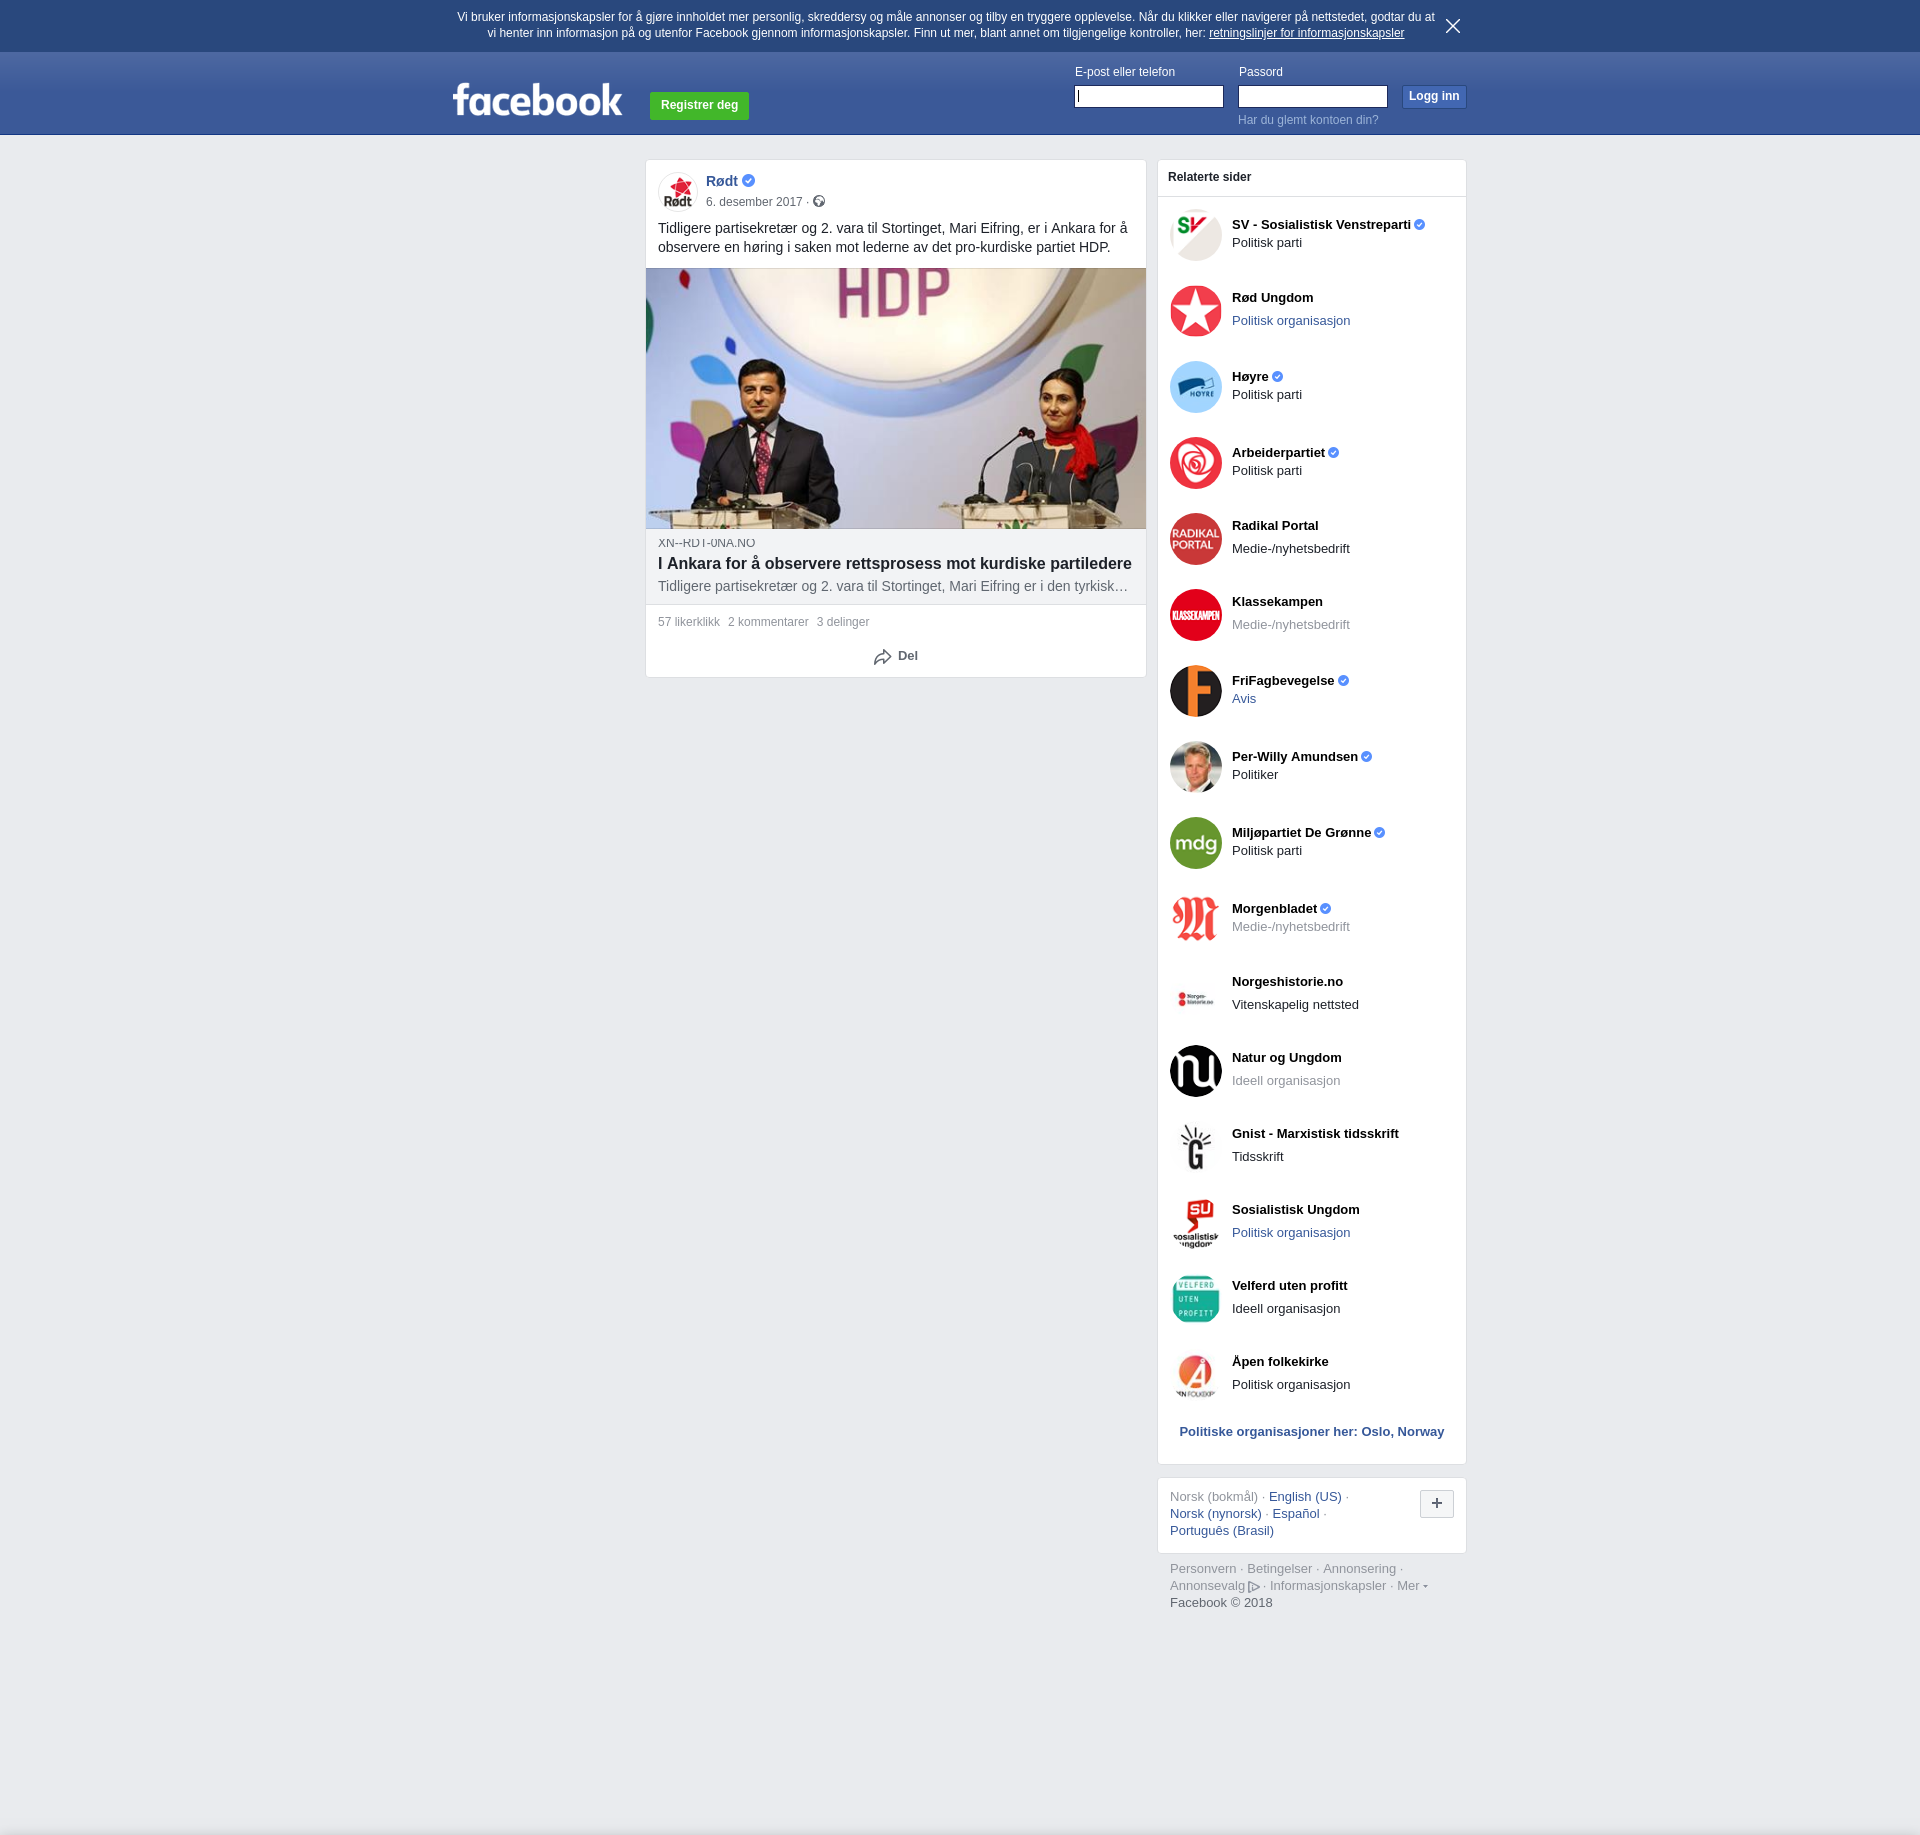The width and height of the screenshot is (1920, 1835).
Task: View the 57 likerklikk count
Action: pos(689,622)
